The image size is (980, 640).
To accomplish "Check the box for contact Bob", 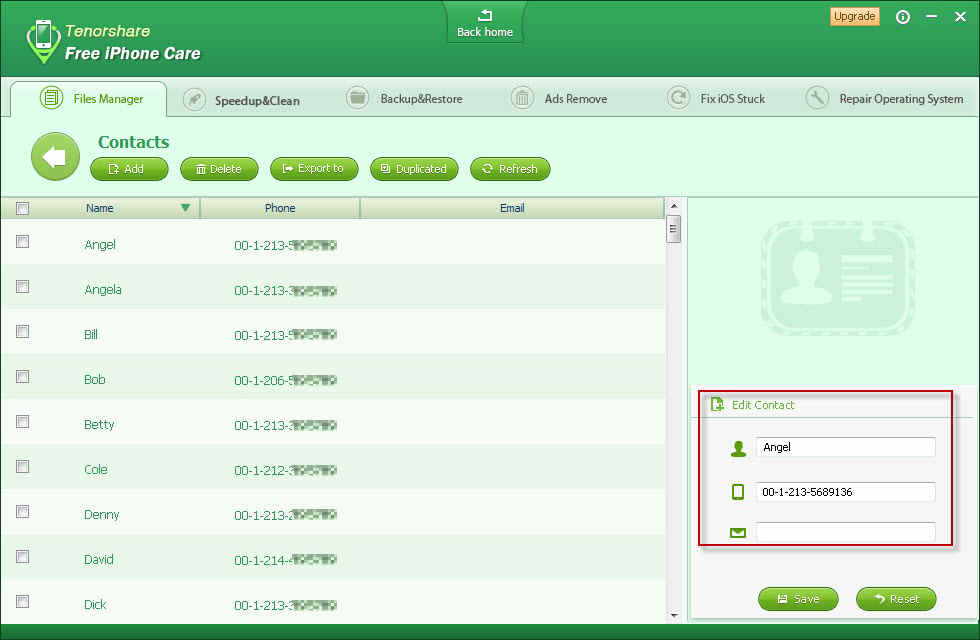I will click(x=22, y=377).
